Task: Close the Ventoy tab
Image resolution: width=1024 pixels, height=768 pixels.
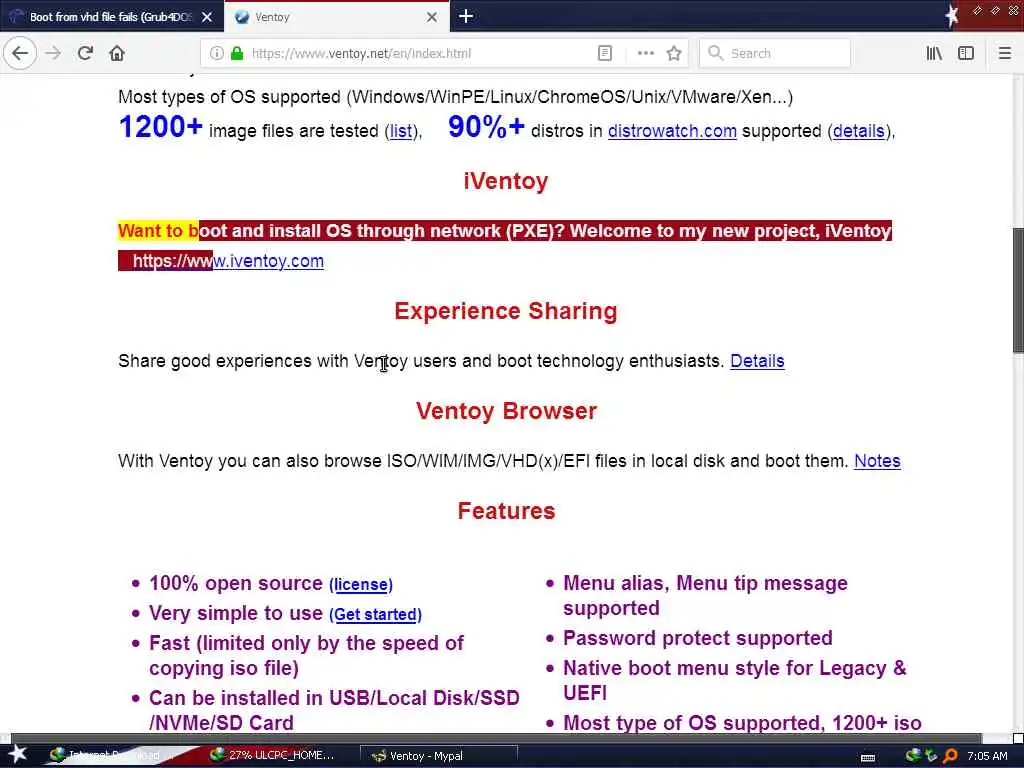Action: coord(432,17)
